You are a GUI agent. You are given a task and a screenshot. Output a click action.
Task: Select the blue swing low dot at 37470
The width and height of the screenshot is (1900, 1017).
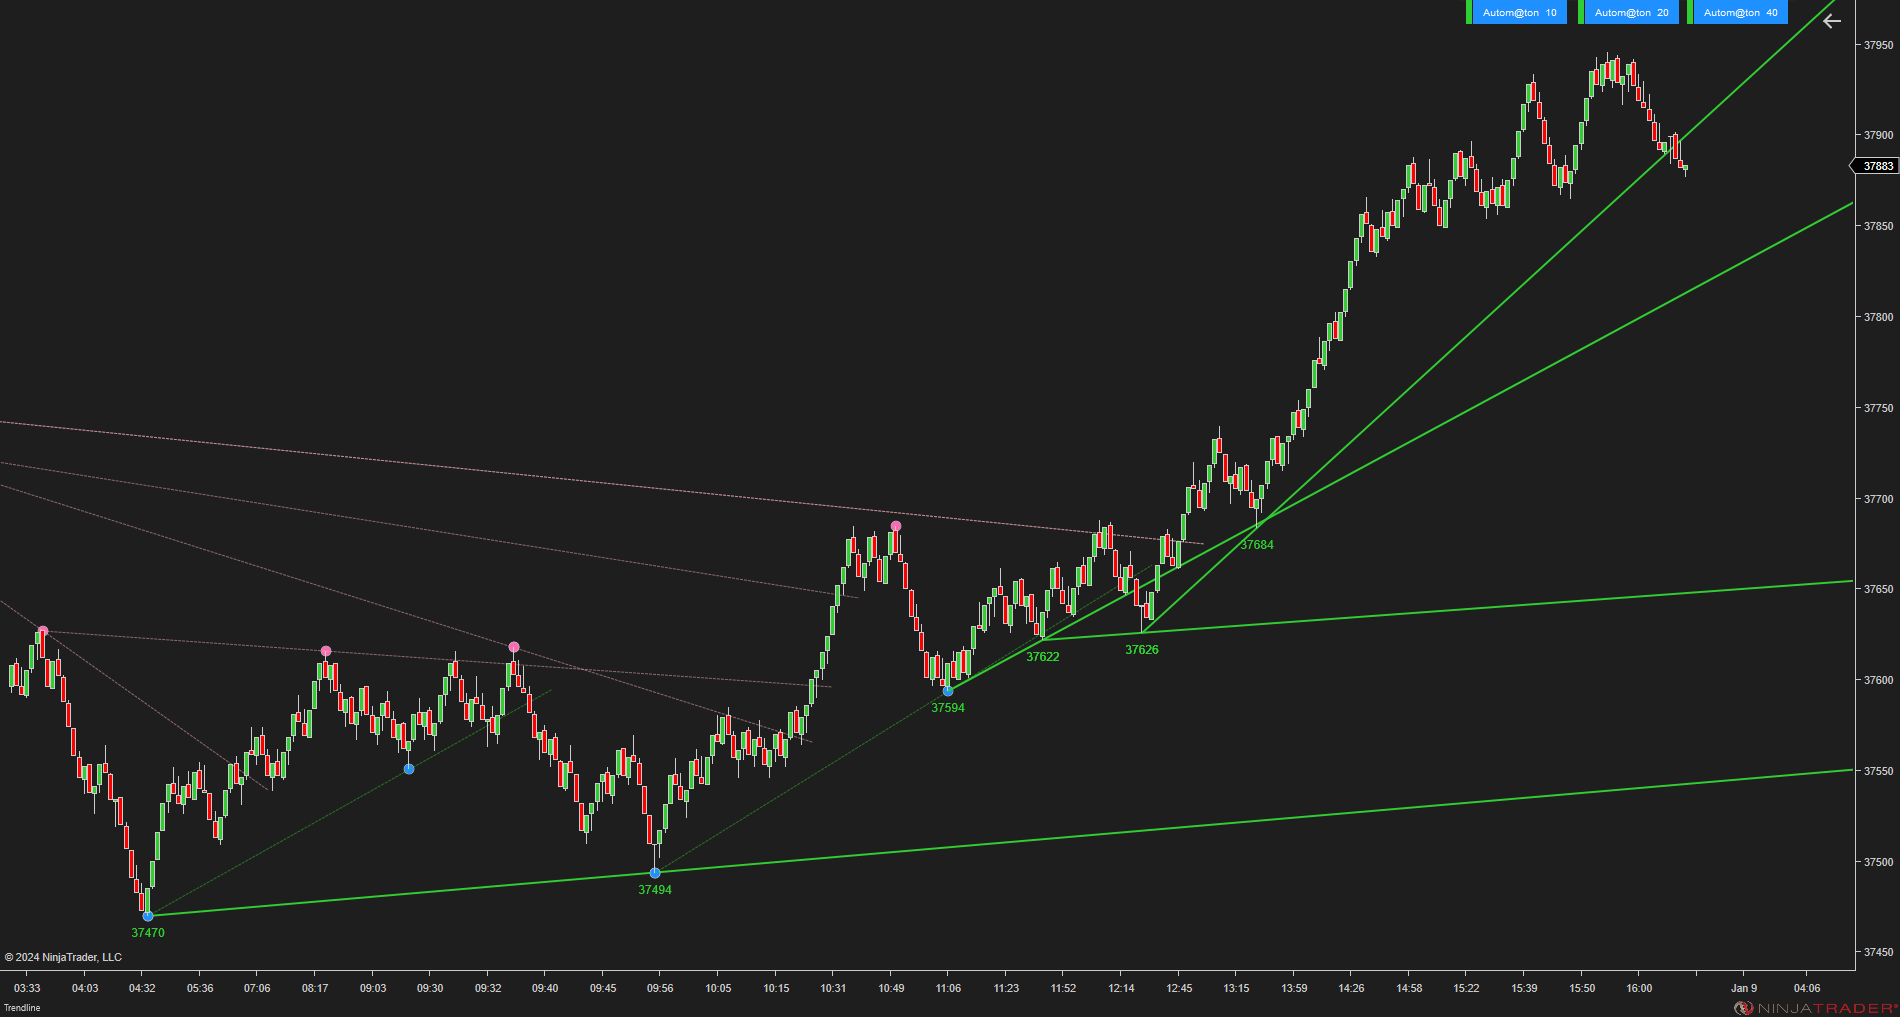click(148, 915)
